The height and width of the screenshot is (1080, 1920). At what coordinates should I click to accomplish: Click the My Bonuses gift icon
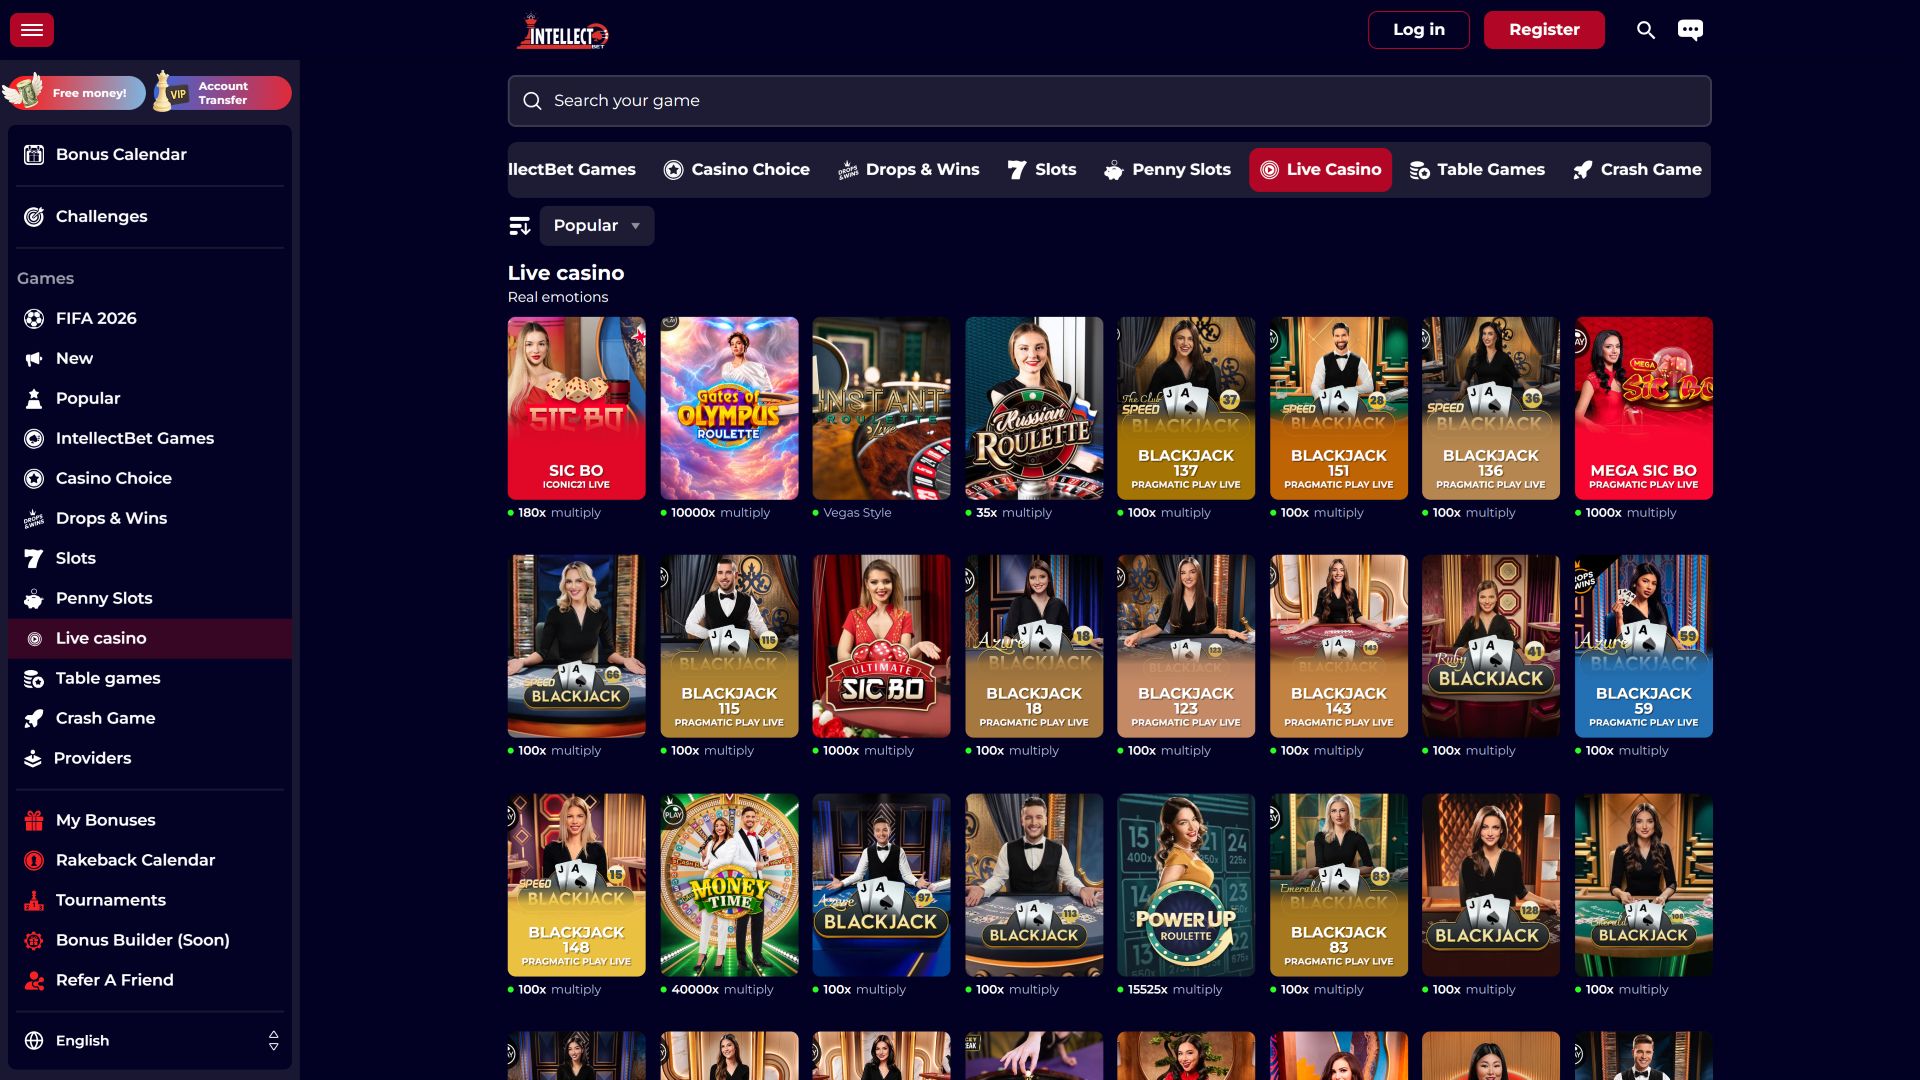(34, 821)
